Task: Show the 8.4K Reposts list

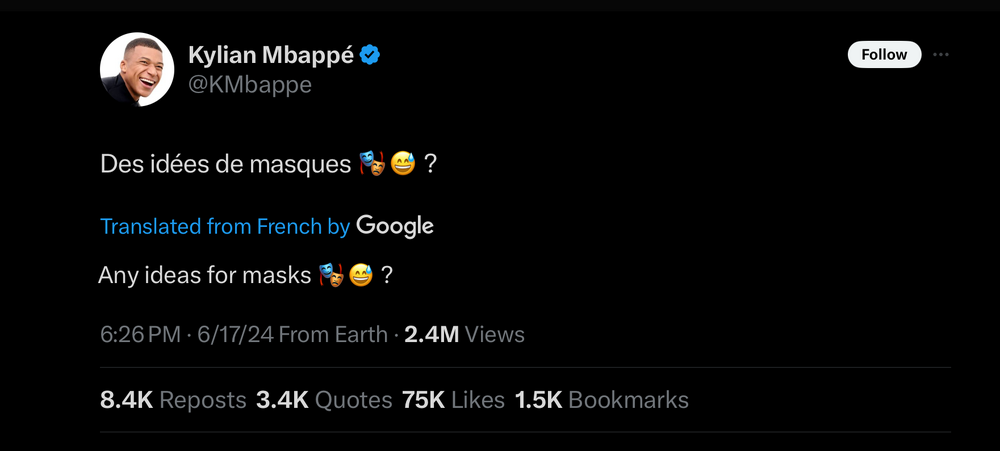Action: point(173,400)
